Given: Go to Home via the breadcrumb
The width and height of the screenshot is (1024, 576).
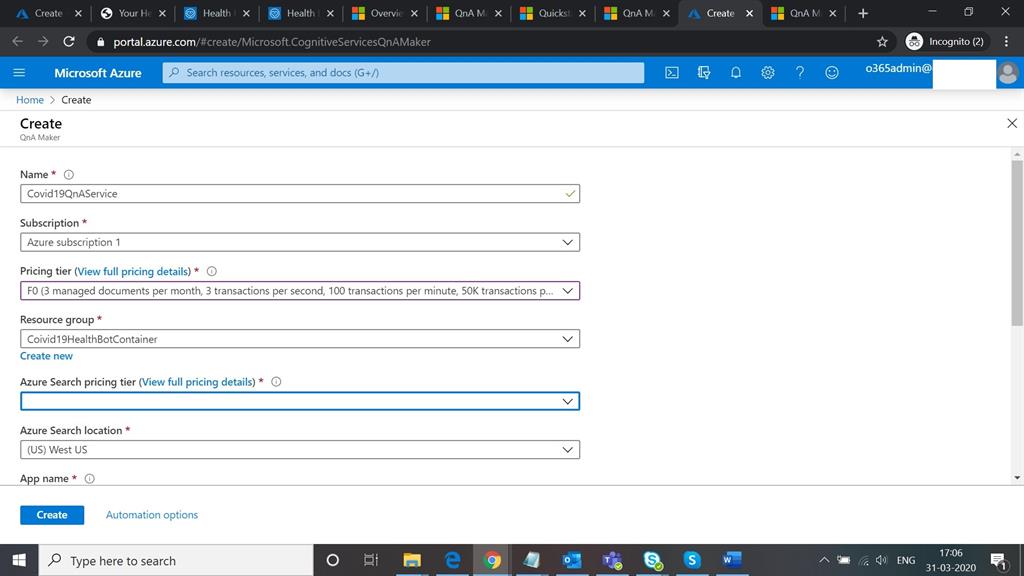Looking at the screenshot, I should [x=29, y=99].
